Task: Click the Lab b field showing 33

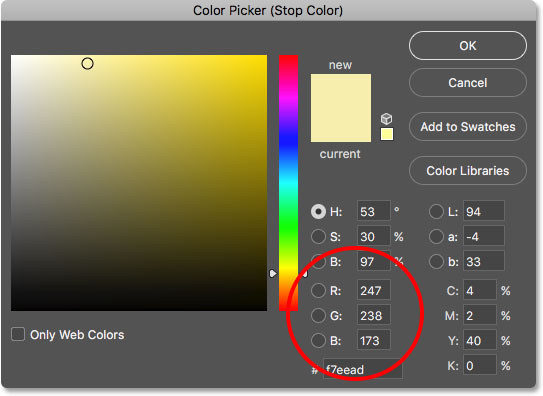Action: (x=484, y=261)
